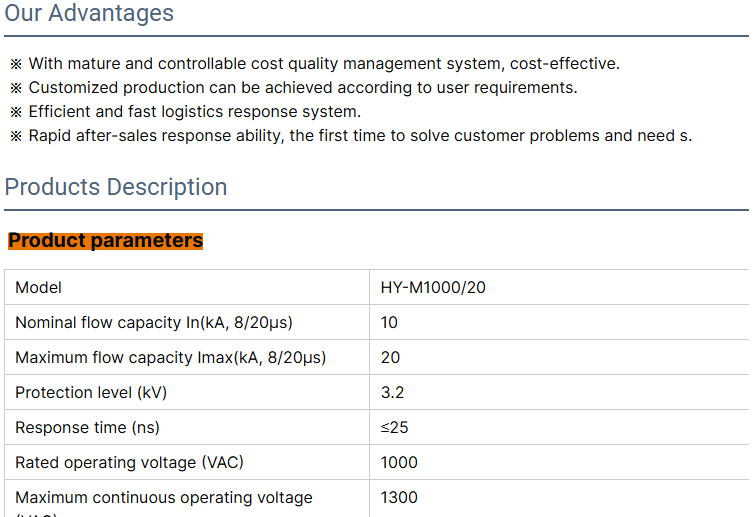Image resolution: width=755 pixels, height=517 pixels.
Task: Click the orange highlighted "Product parameters" label
Action: (106, 240)
